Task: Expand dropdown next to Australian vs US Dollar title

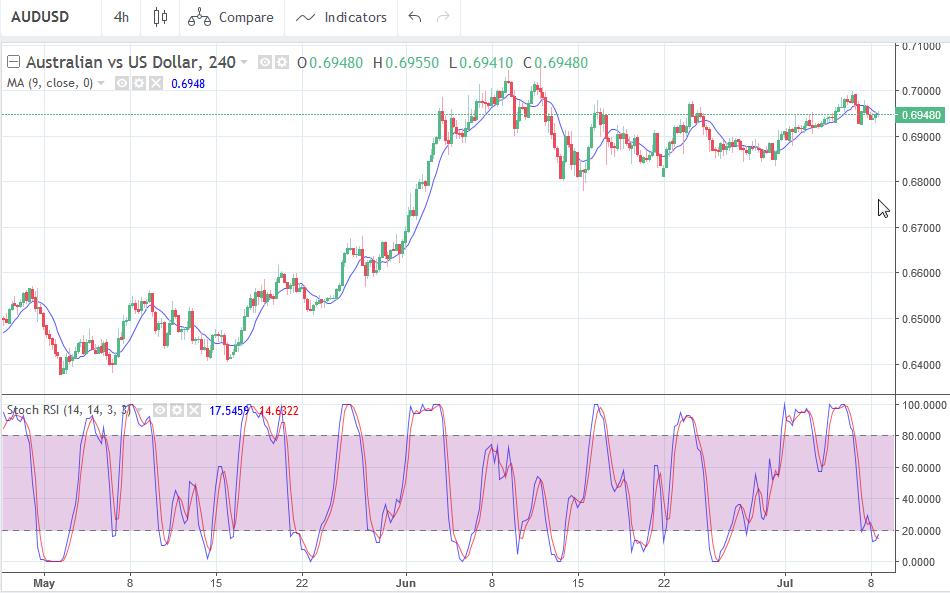Action: click(x=245, y=62)
